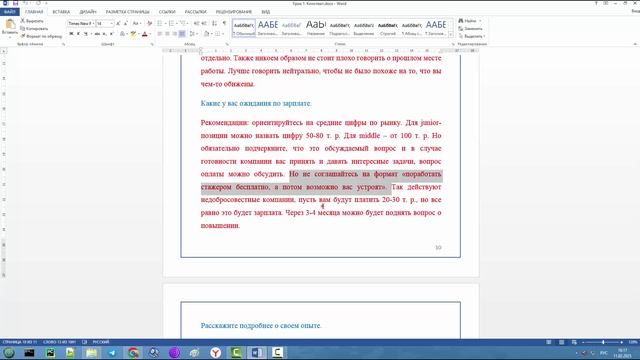Toggle Subscript formatting

coord(104,34)
